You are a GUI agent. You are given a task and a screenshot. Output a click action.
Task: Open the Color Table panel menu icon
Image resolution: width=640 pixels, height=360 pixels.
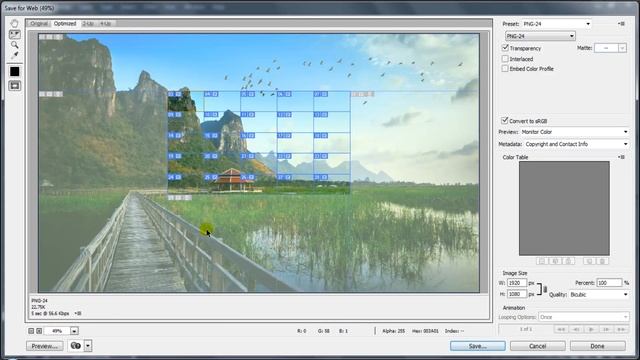621,157
